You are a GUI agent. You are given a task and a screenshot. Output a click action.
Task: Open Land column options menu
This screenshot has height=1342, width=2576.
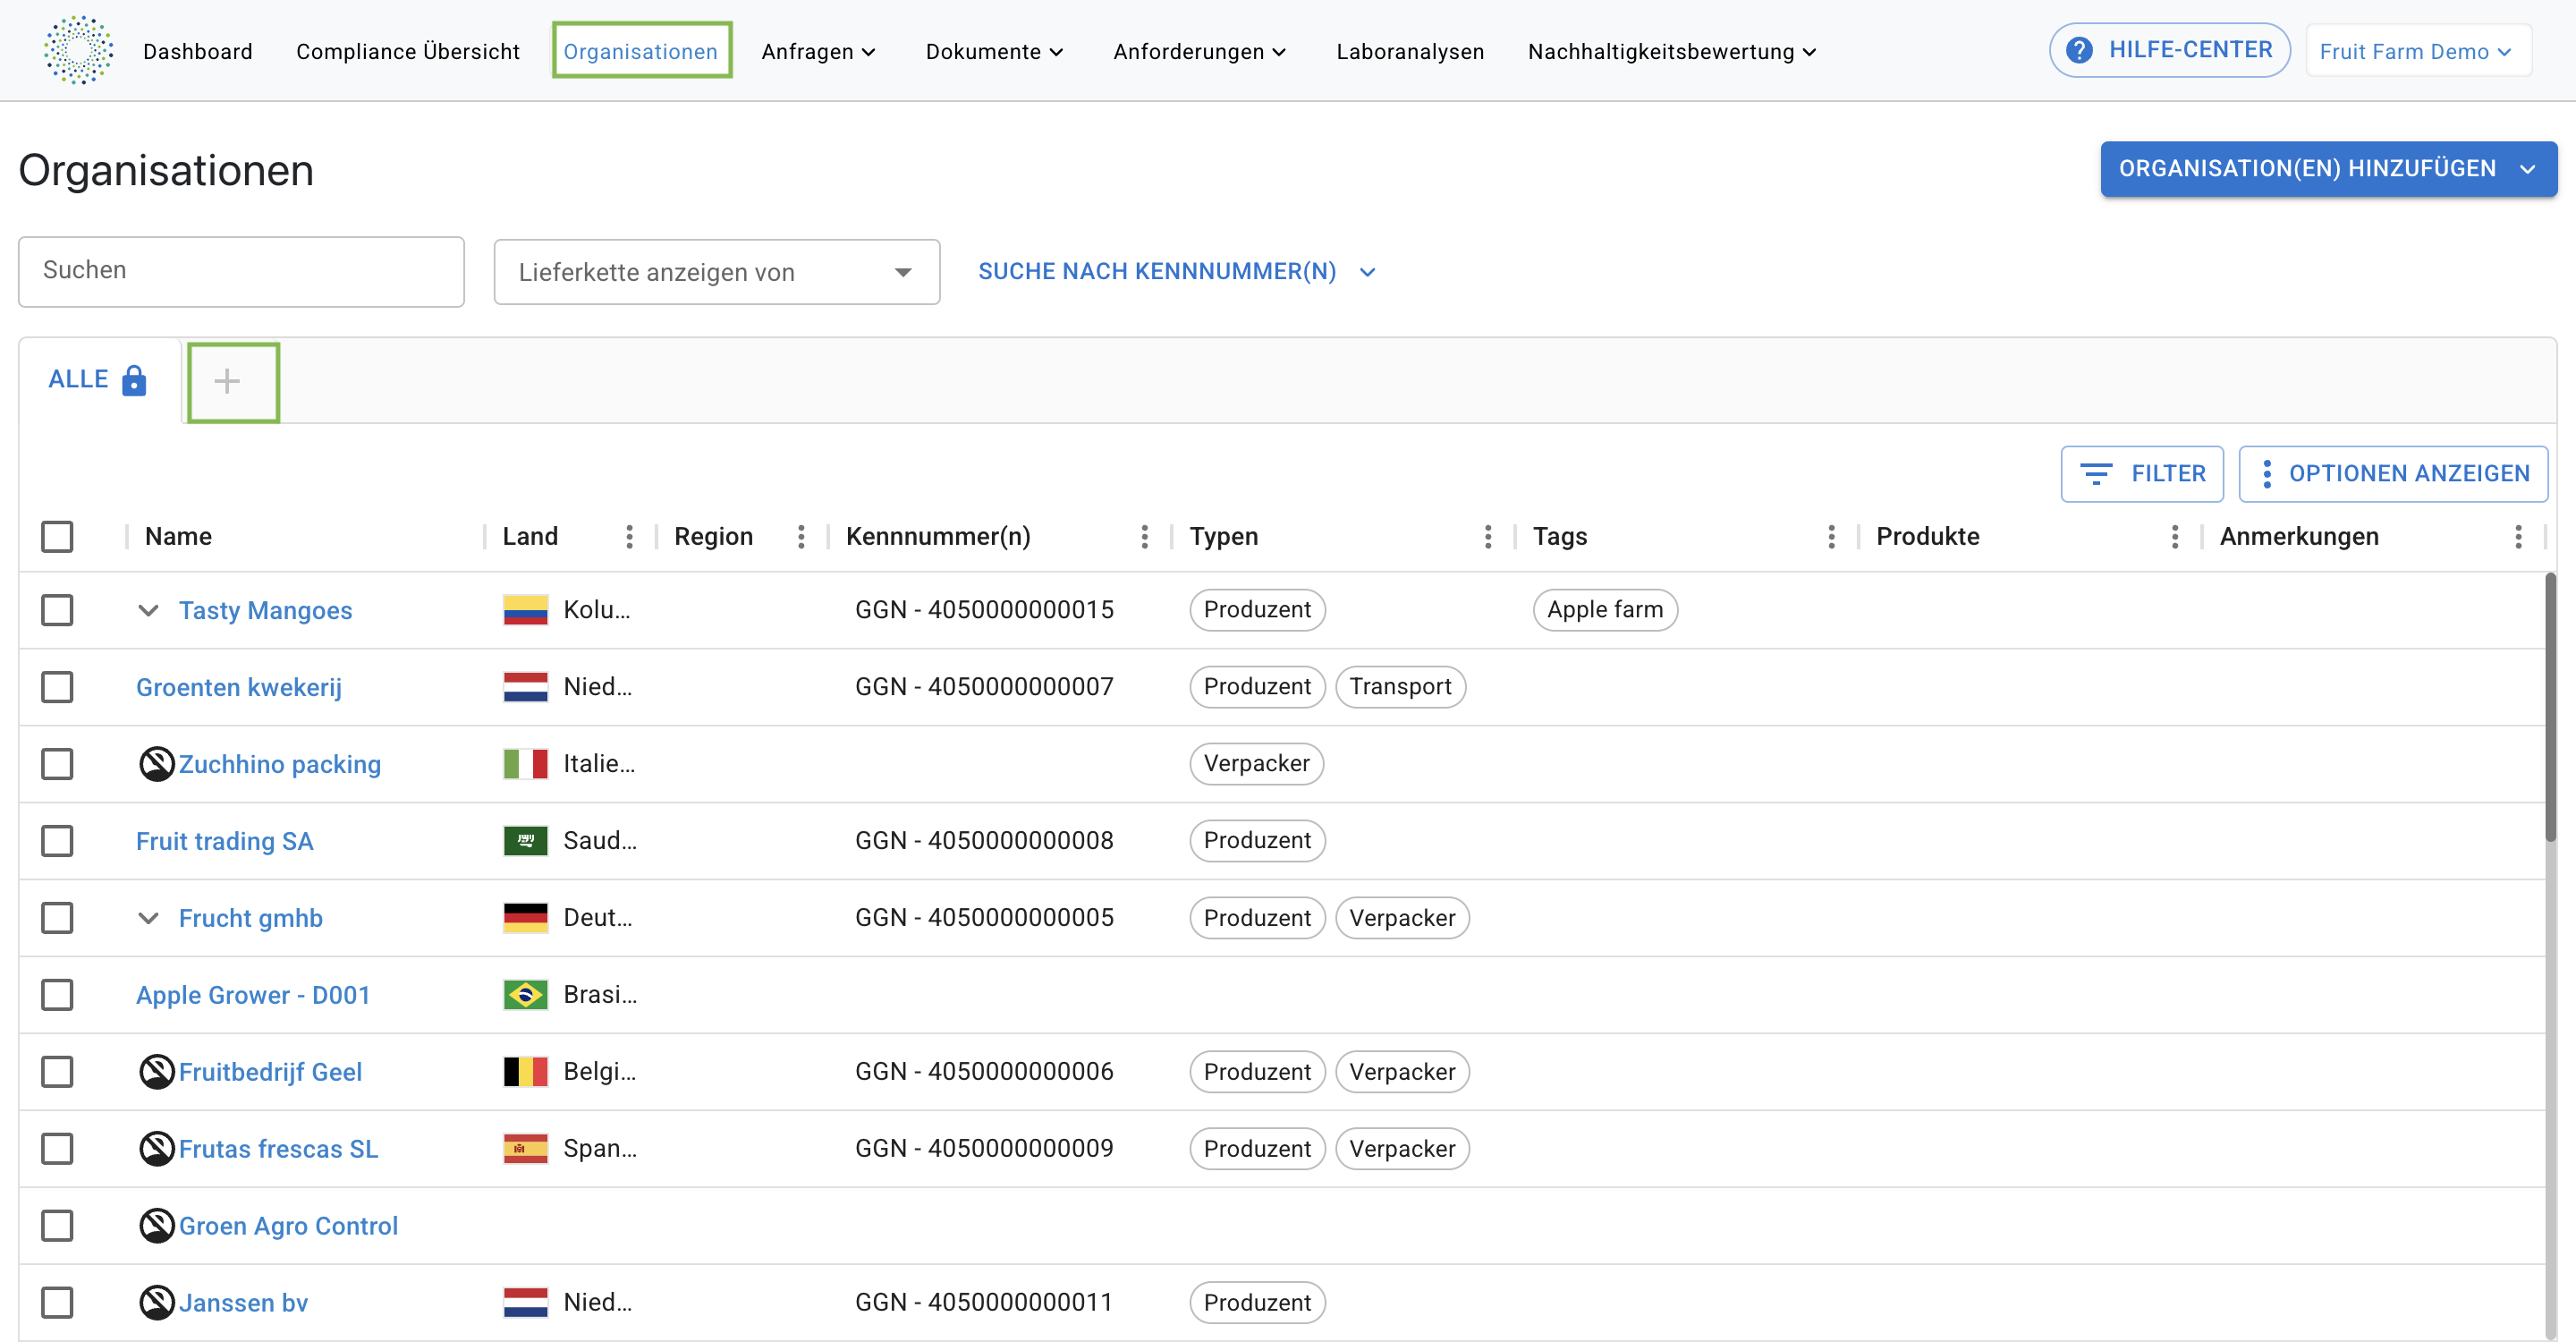[629, 537]
